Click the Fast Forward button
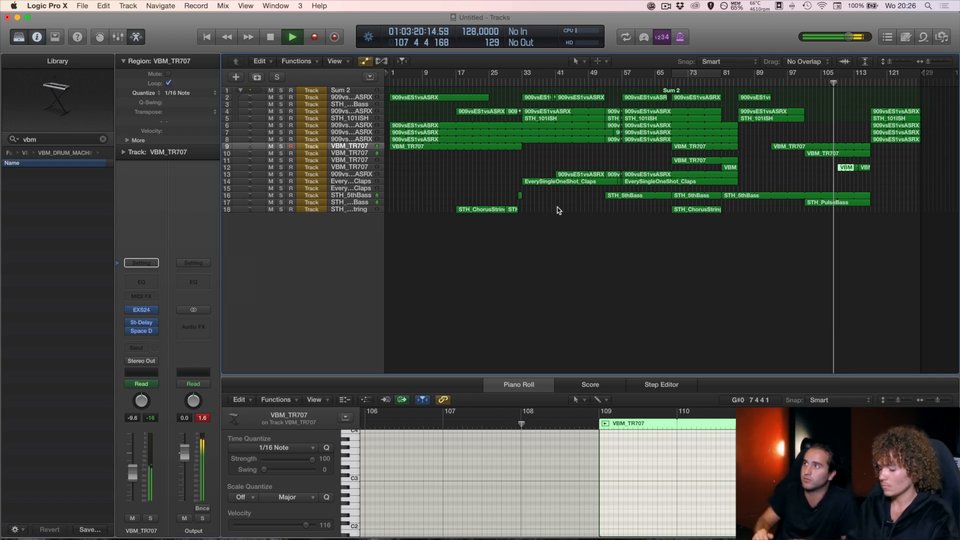This screenshot has width=960, height=540. coord(248,37)
